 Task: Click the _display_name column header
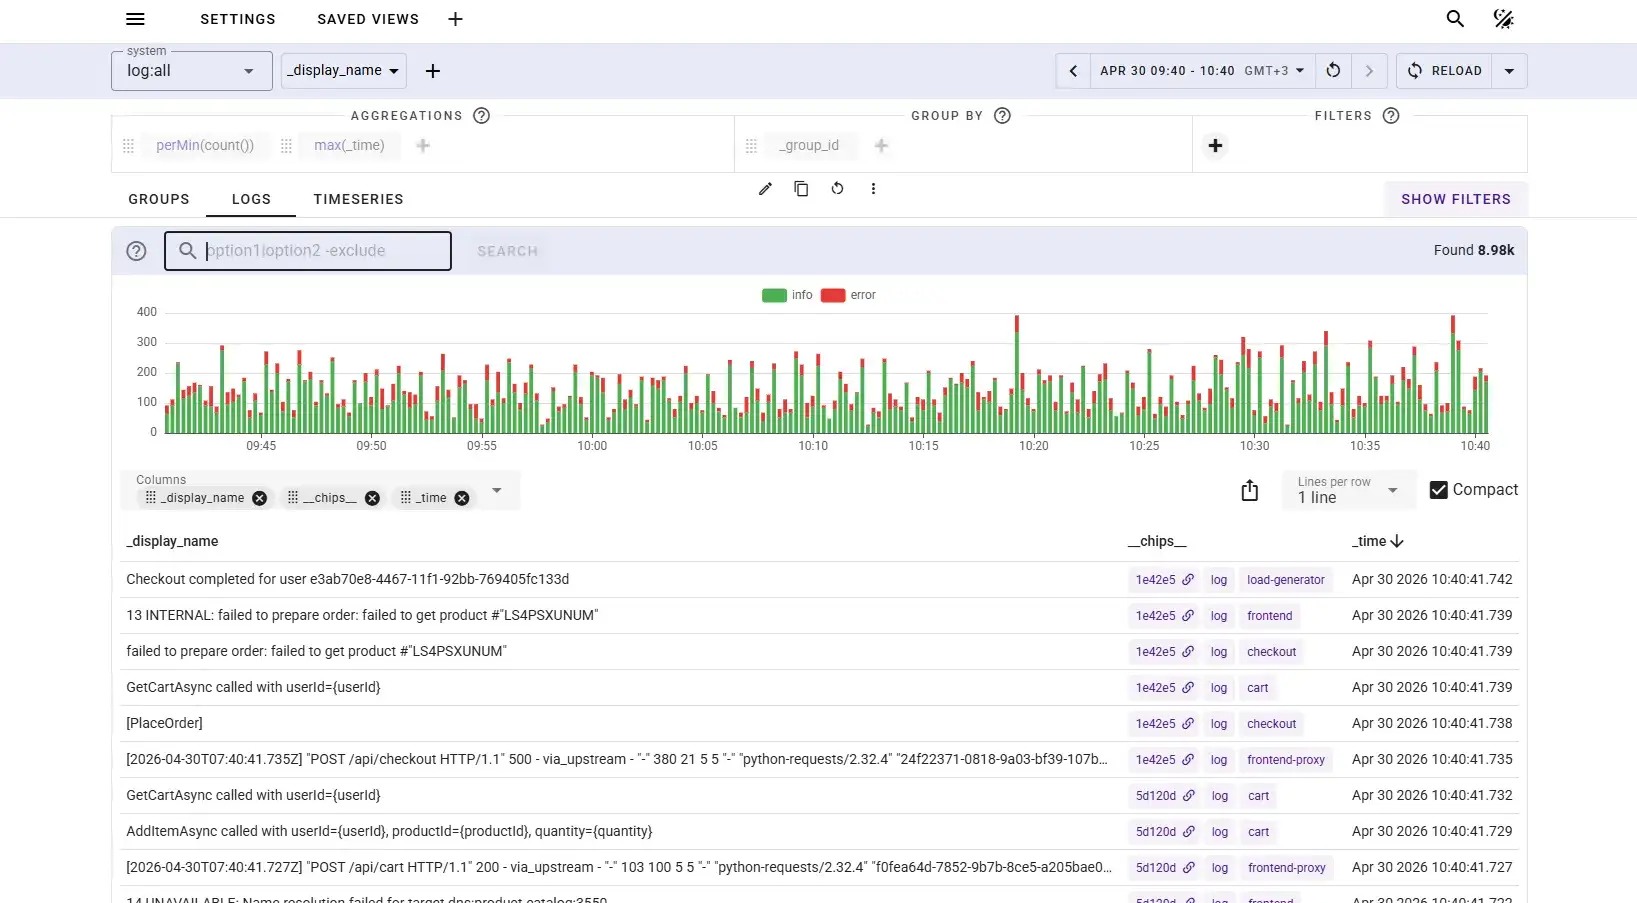click(172, 541)
